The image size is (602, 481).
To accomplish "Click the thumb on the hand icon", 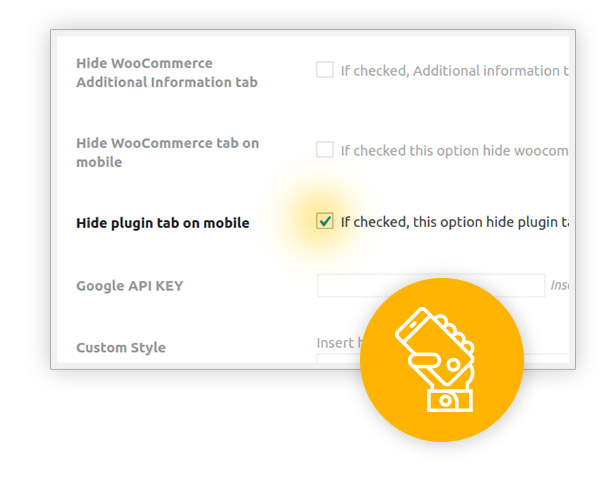I will (423, 360).
